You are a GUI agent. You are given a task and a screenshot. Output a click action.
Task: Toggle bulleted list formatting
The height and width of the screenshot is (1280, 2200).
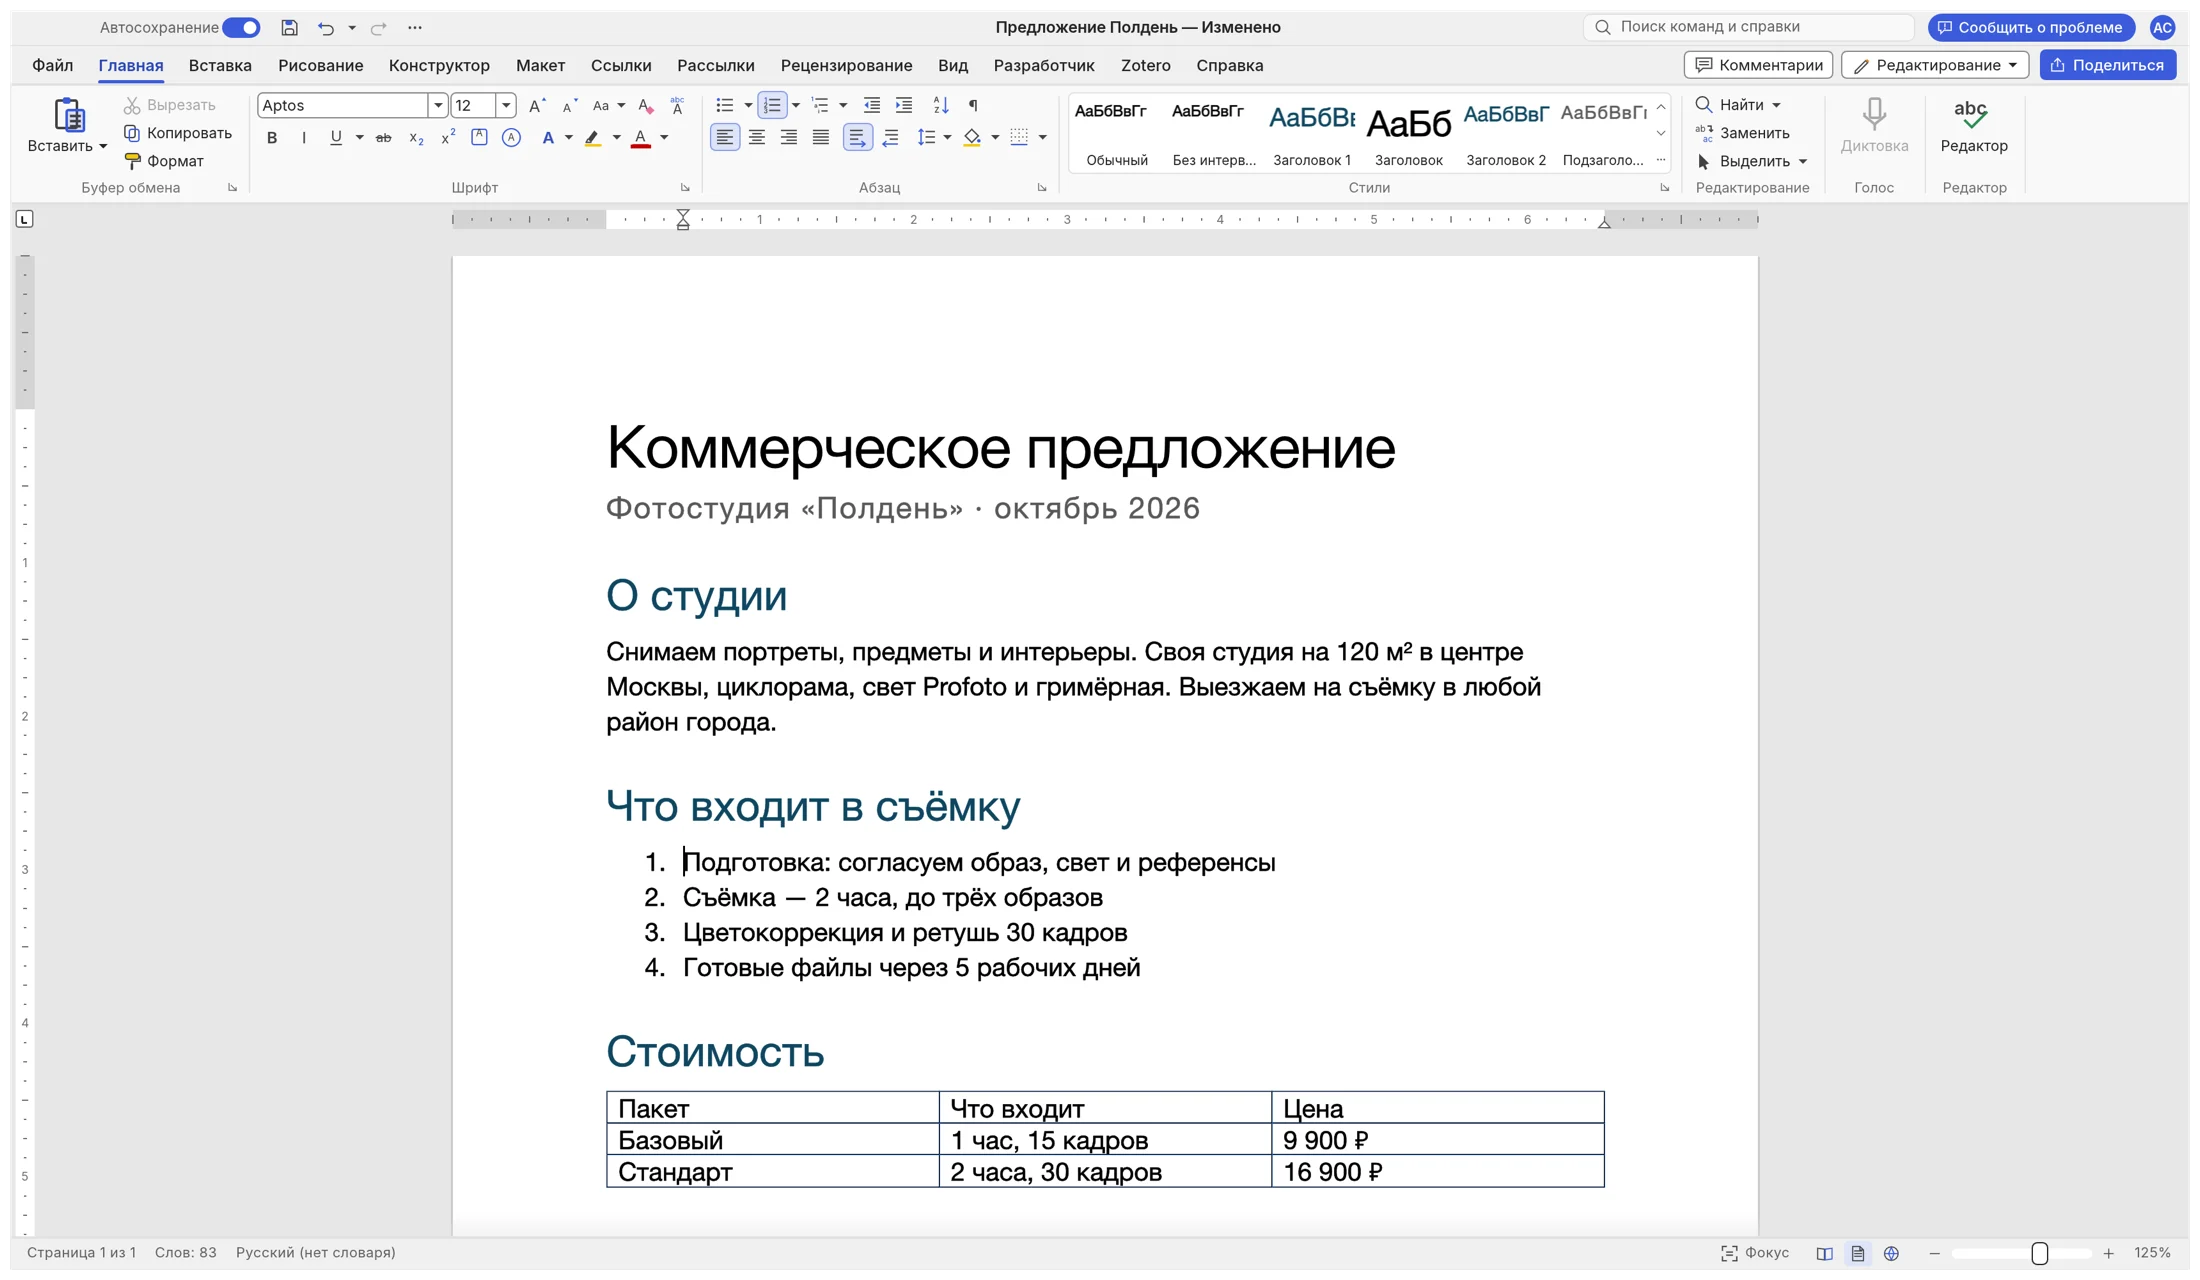(725, 105)
